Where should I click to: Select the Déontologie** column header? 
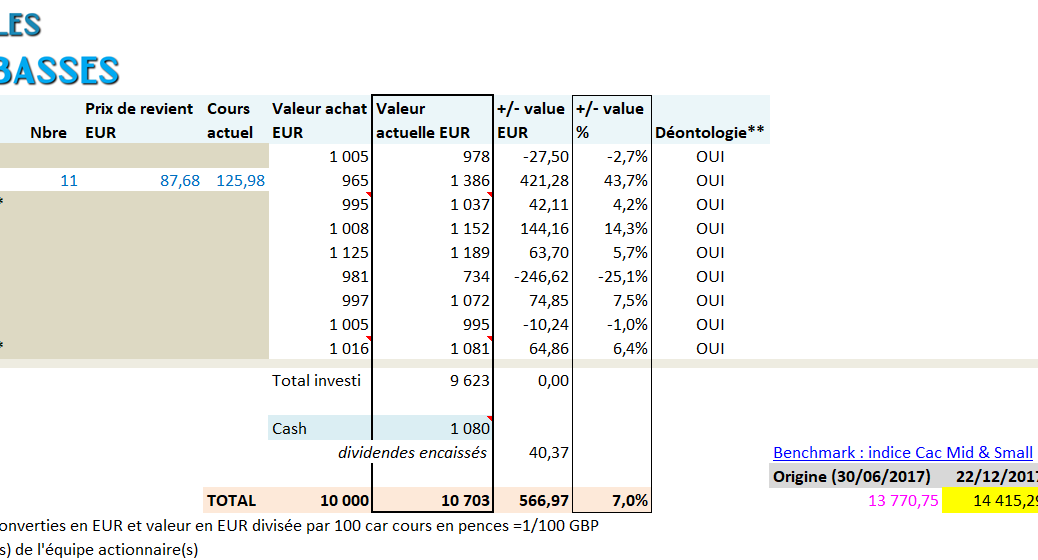pos(710,132)
